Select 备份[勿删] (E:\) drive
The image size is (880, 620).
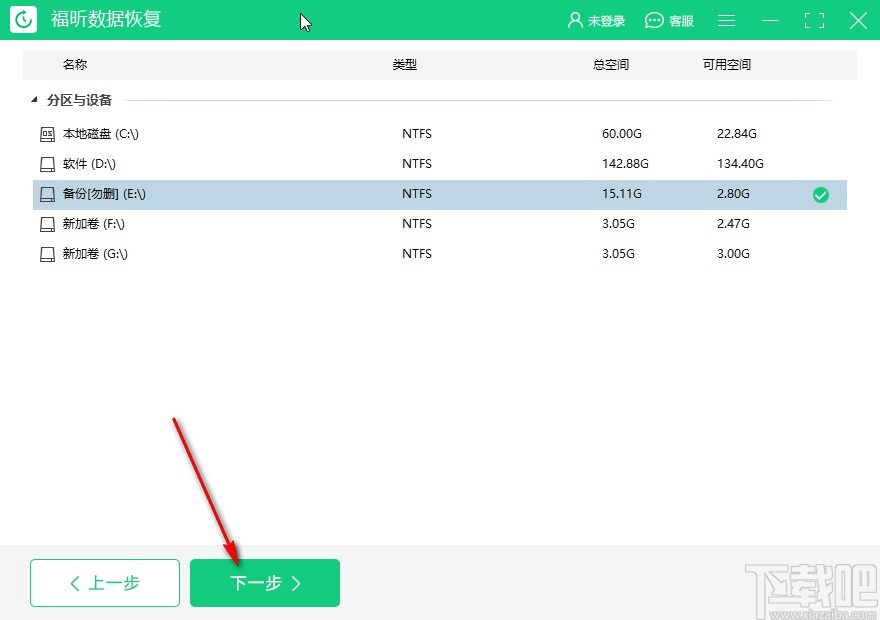(439, 194)
